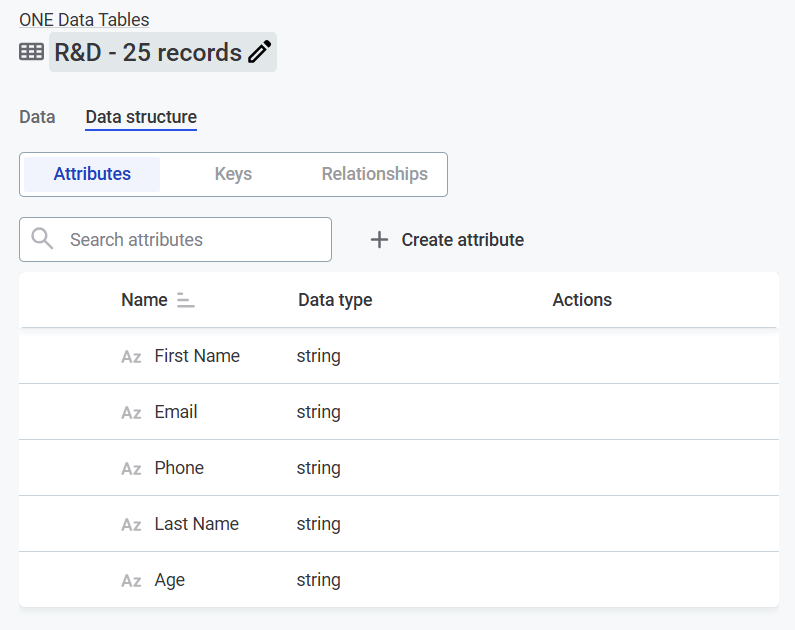Viewport: 795px width, 630px height.
Task: Click the plus icon for Create attribute
Action: coord(379,240)
